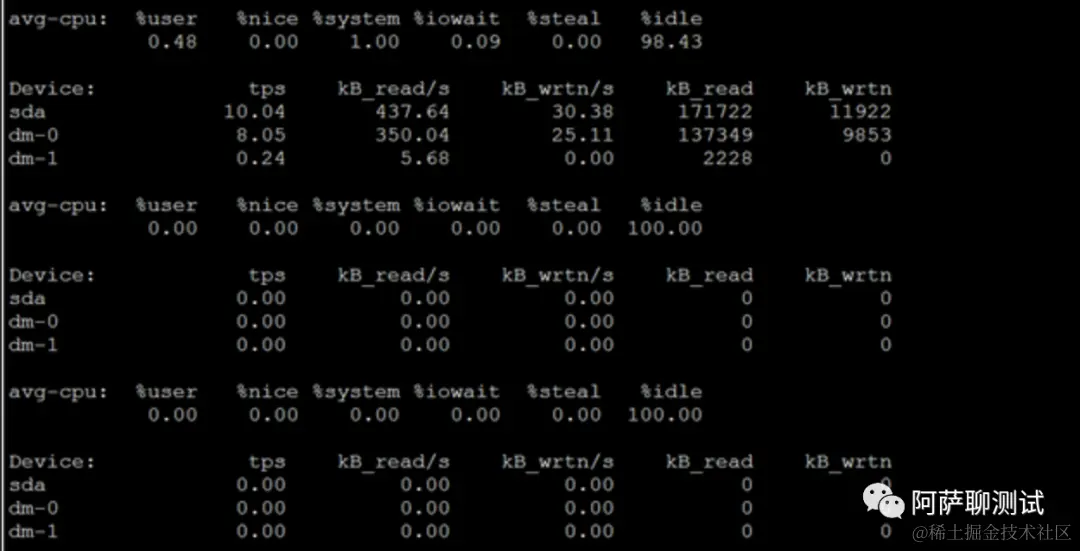Screen dimensions: 1080x551
Task: Click the %system value 1.00
Action: pyautogui.click(x=374, y=41)
